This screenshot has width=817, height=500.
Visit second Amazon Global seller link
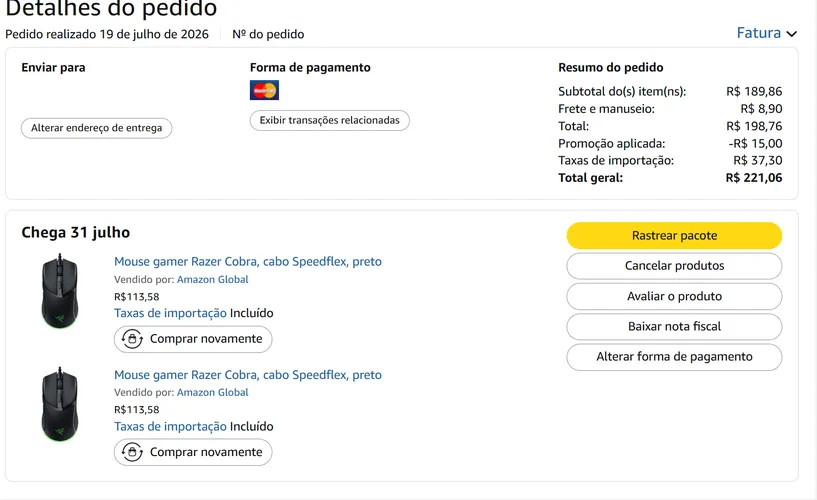pyautogui.click(x=213, y=392)
